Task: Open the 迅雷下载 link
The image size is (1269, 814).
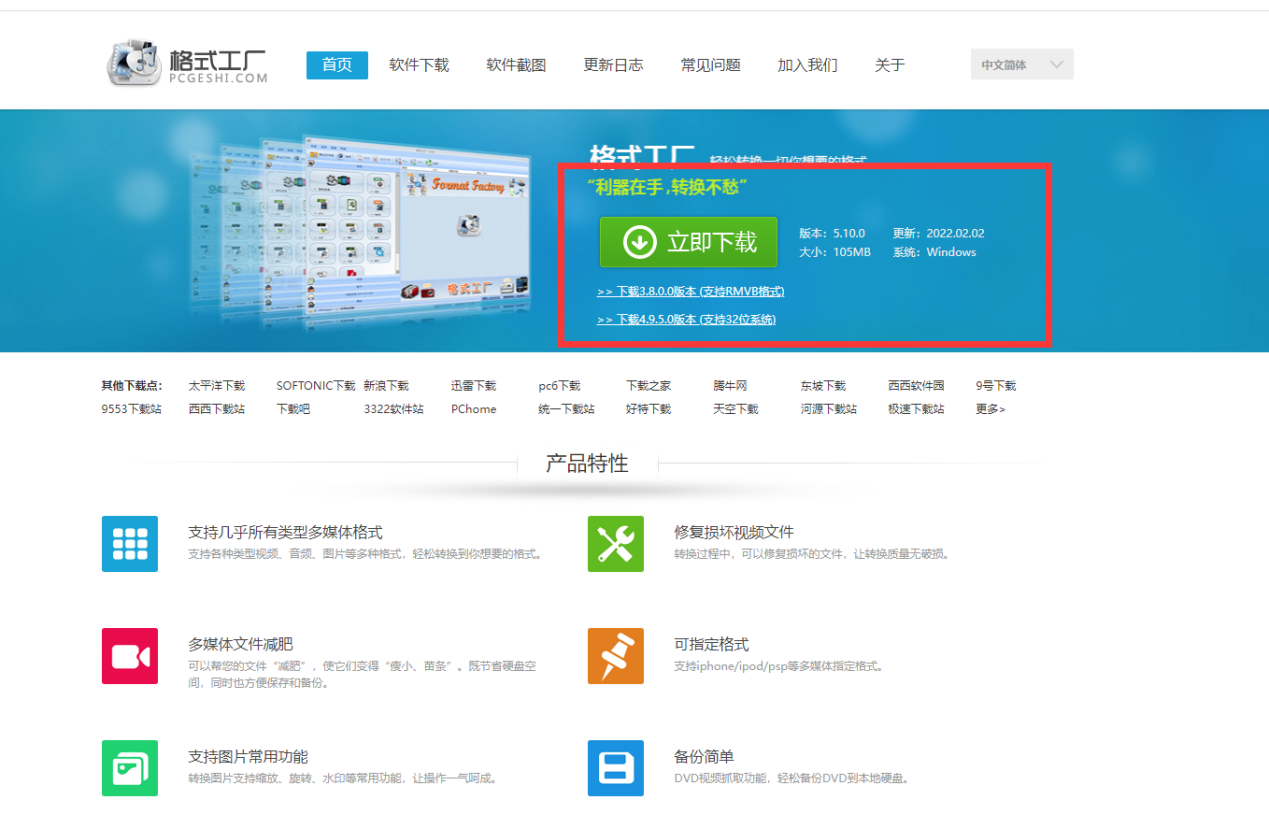Action: click(x=473, y=386)
